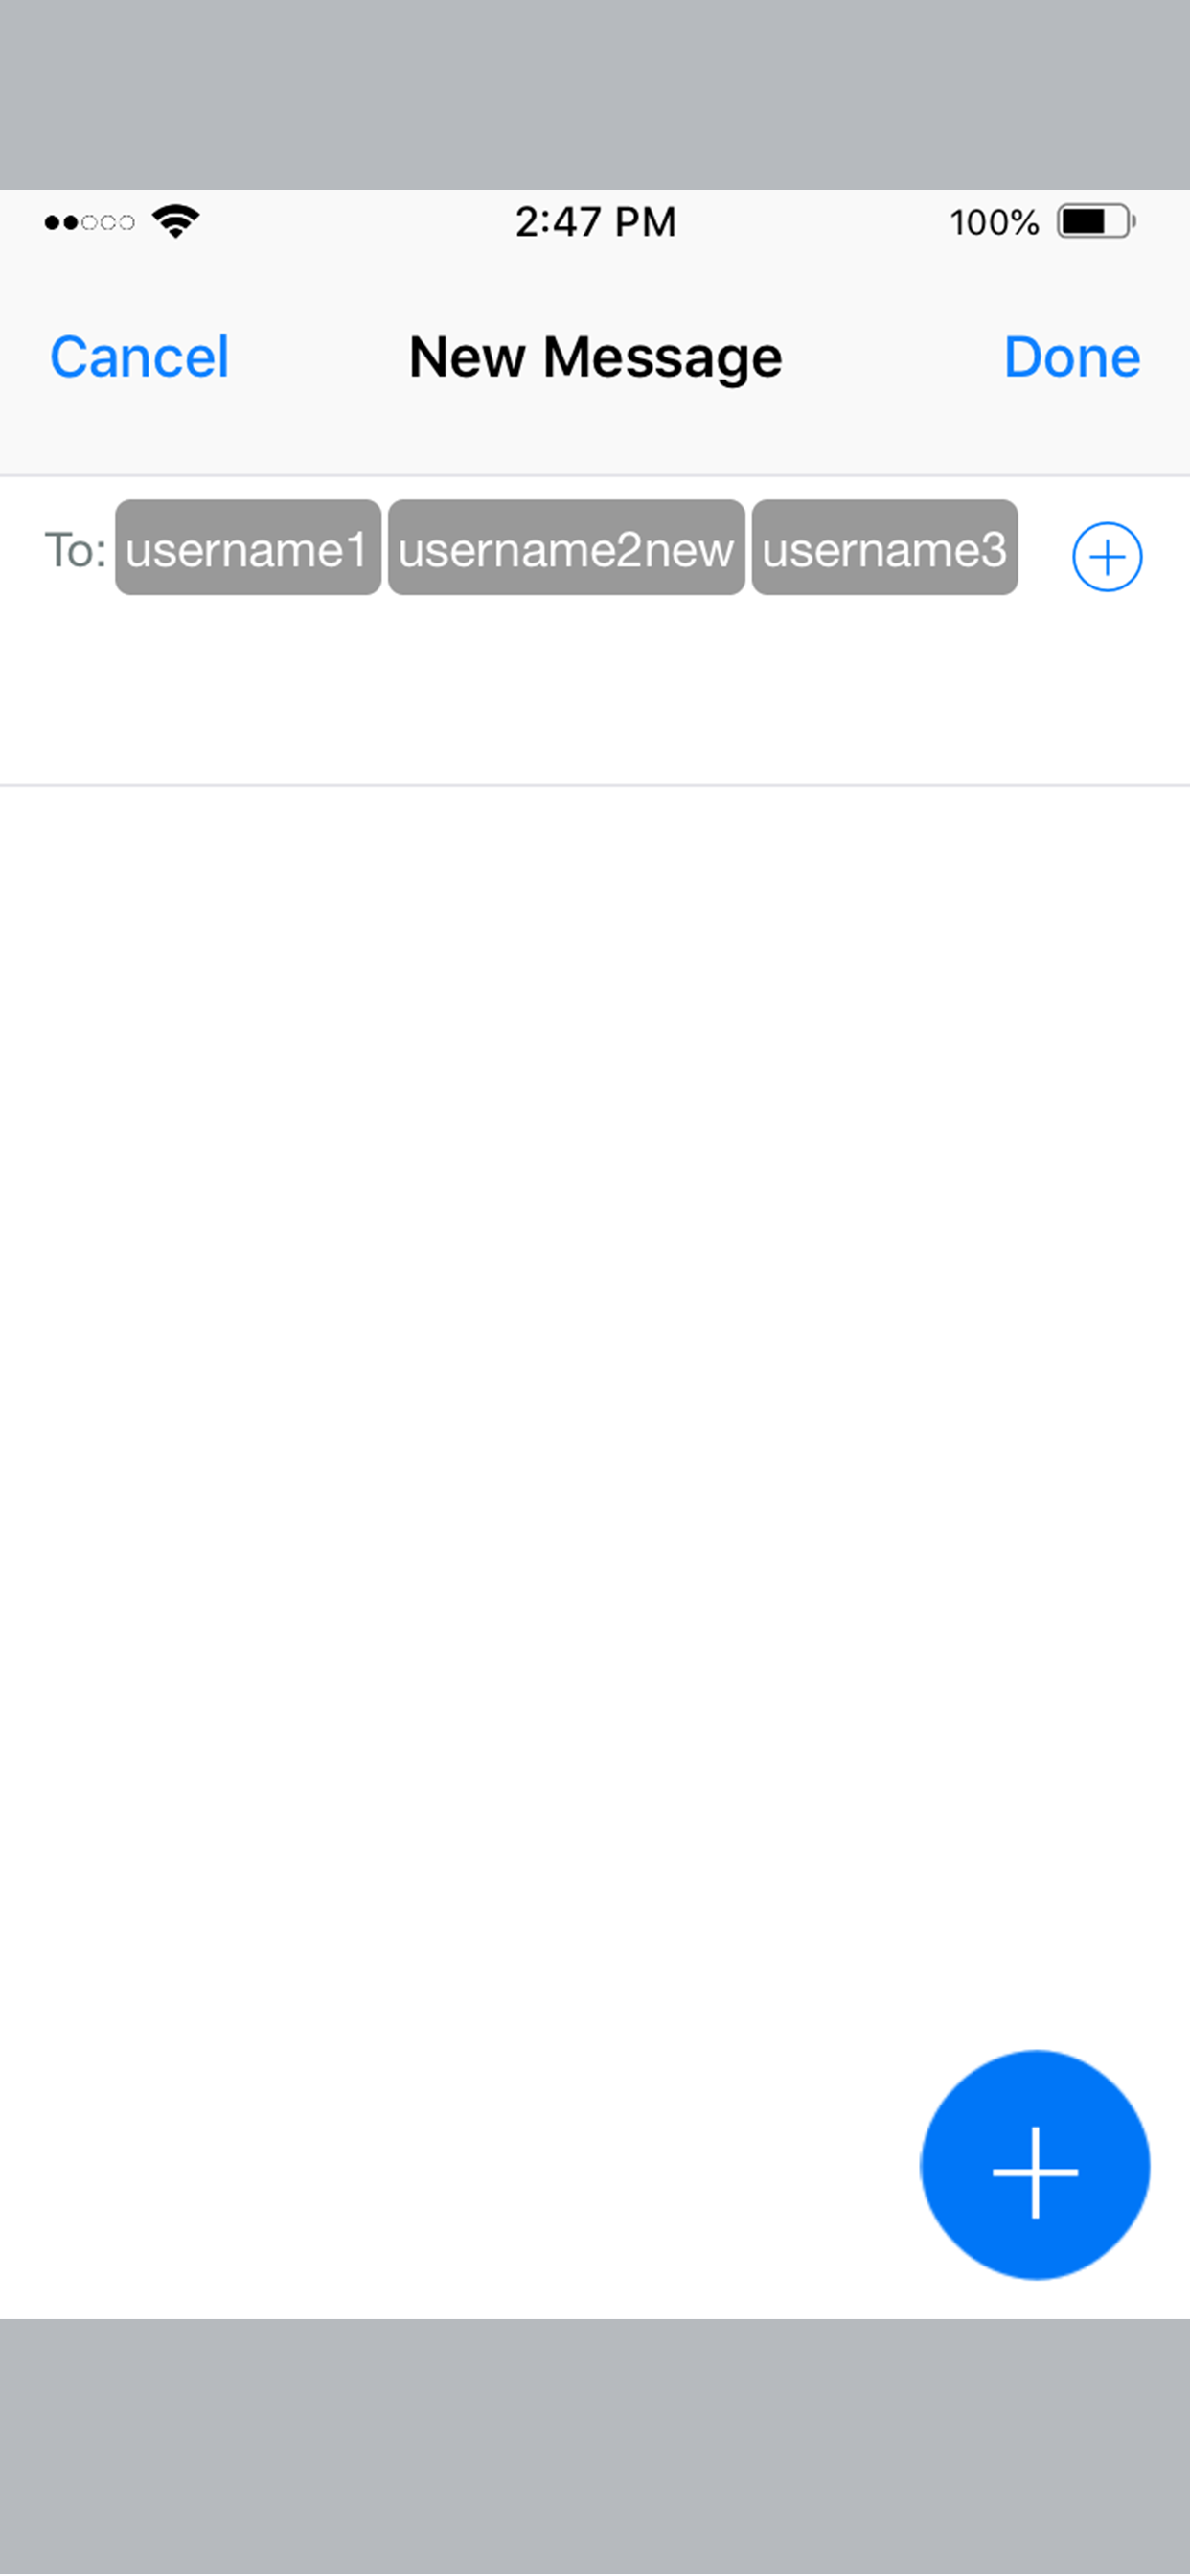Tap the gray band below the message area
1190x2576 pixels.
coord(595,2446)
